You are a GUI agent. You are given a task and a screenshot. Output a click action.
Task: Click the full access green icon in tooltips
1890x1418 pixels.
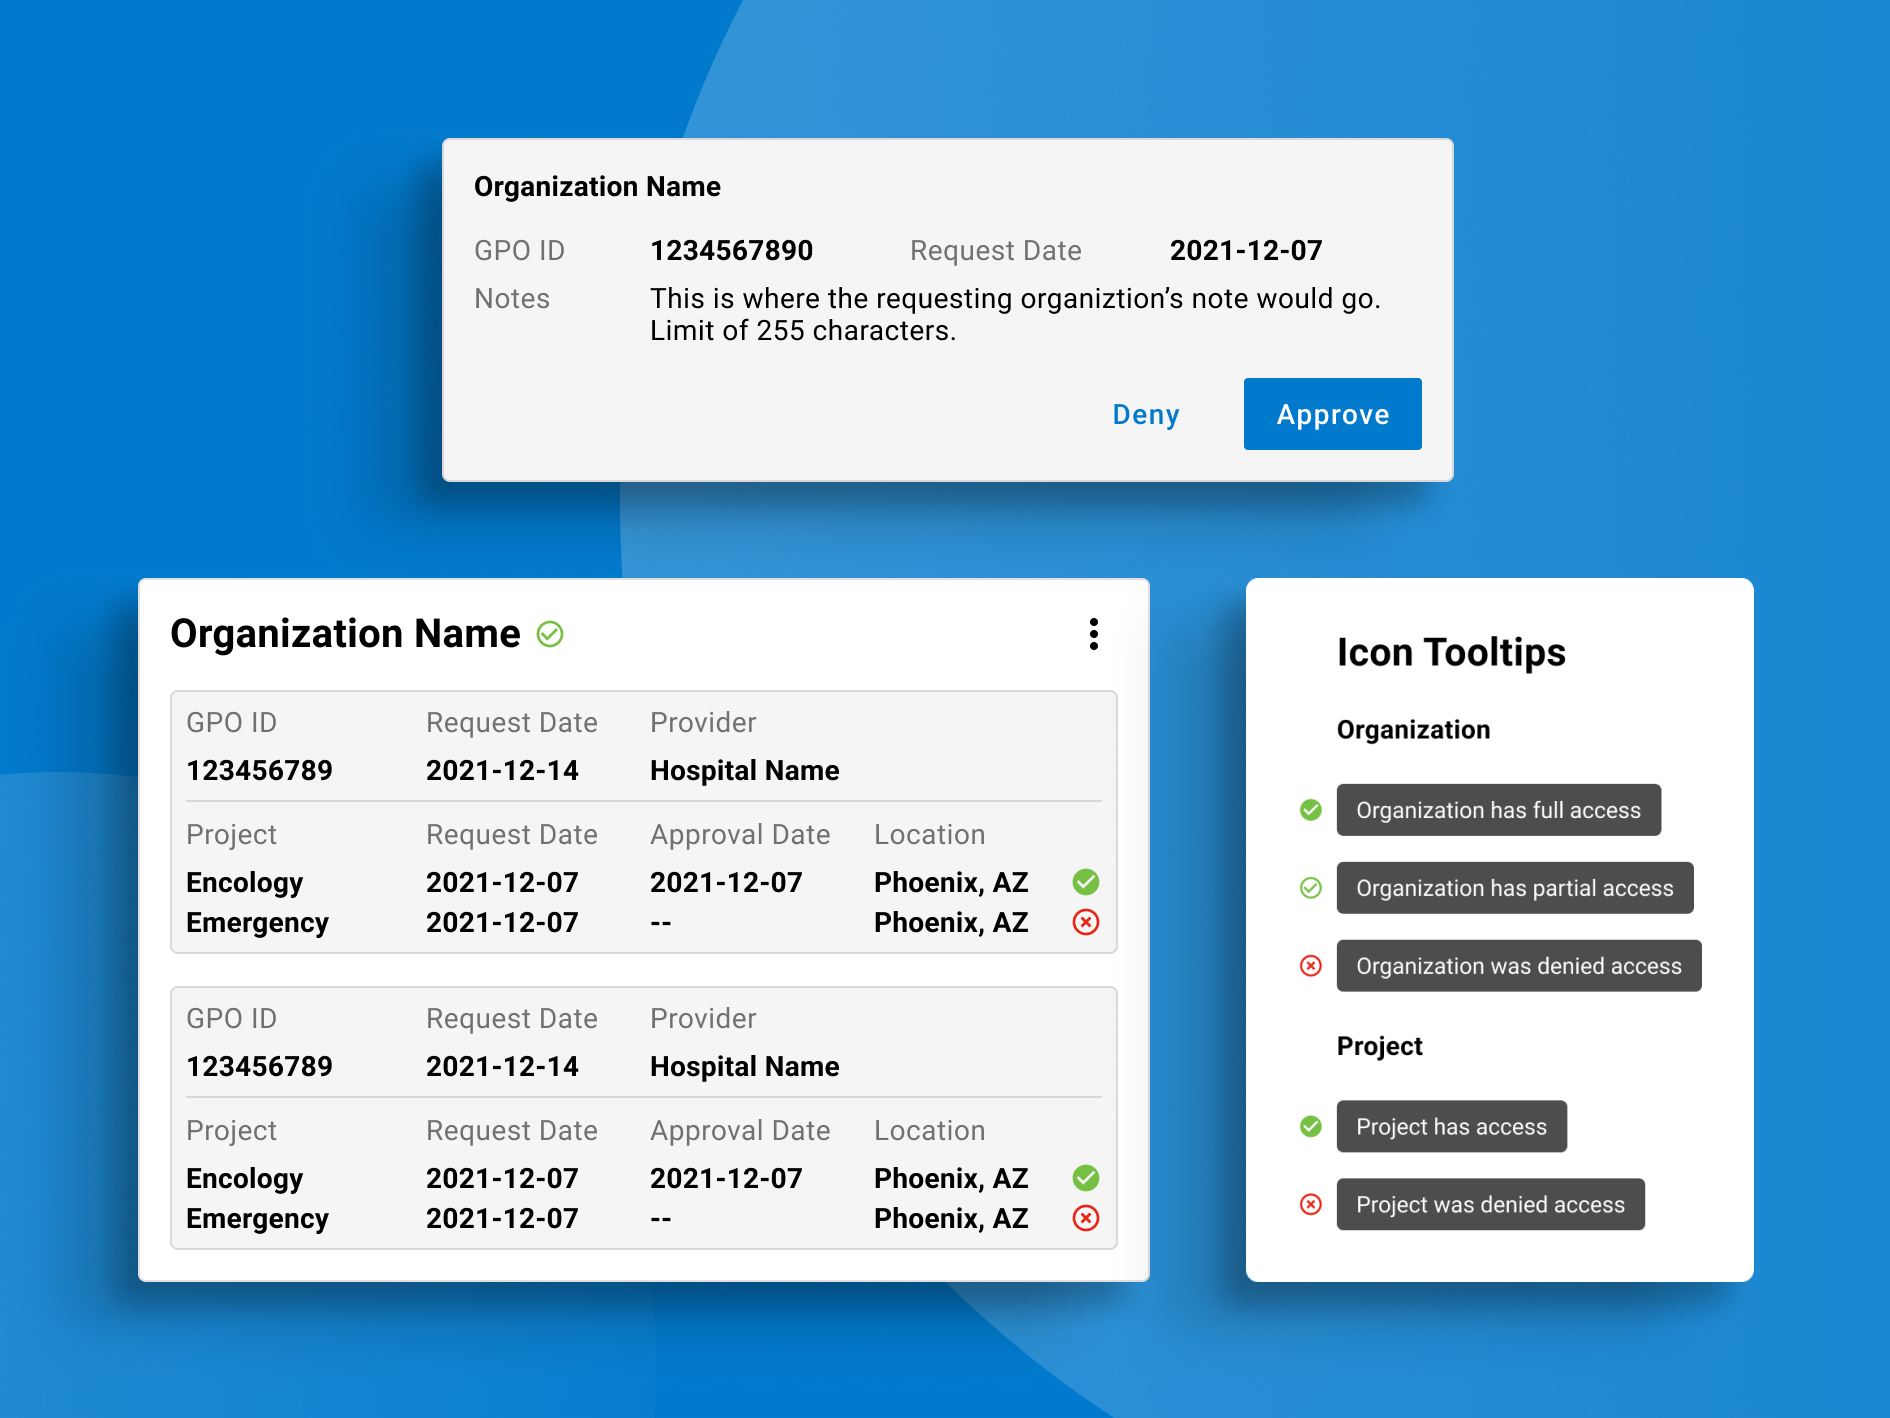coord(1310,810)
